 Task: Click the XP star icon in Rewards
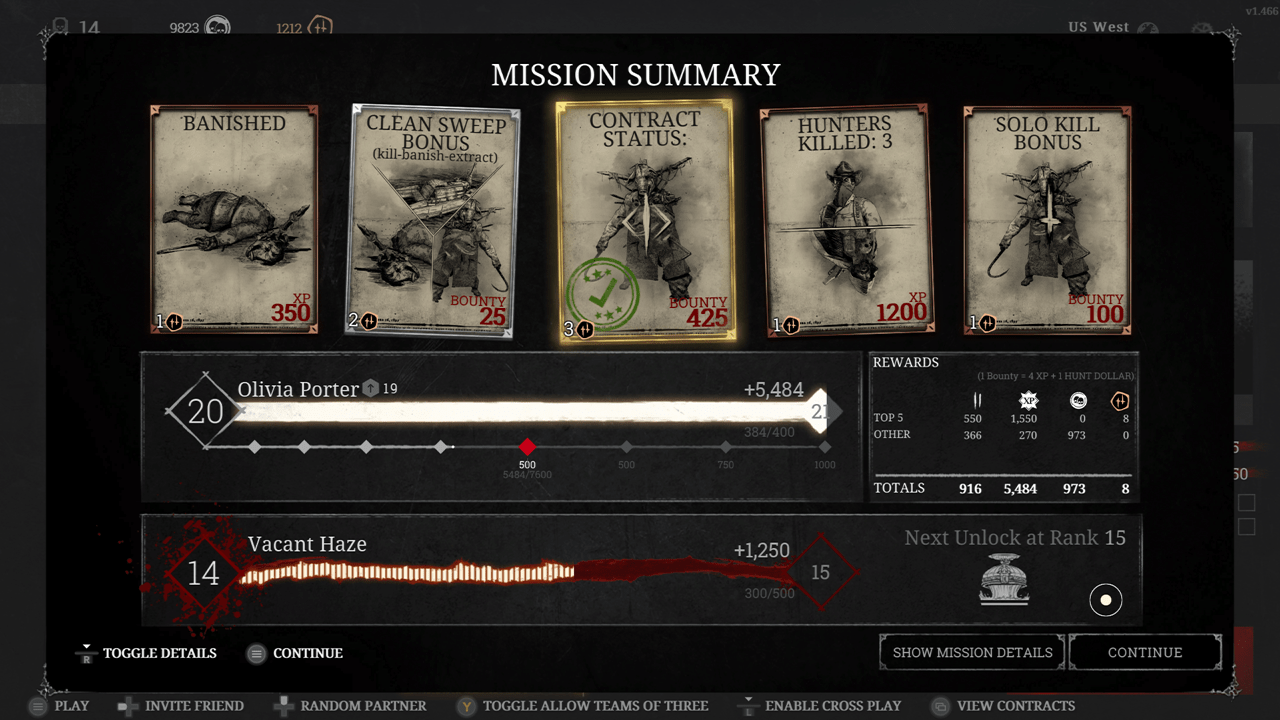[1028, 401]
